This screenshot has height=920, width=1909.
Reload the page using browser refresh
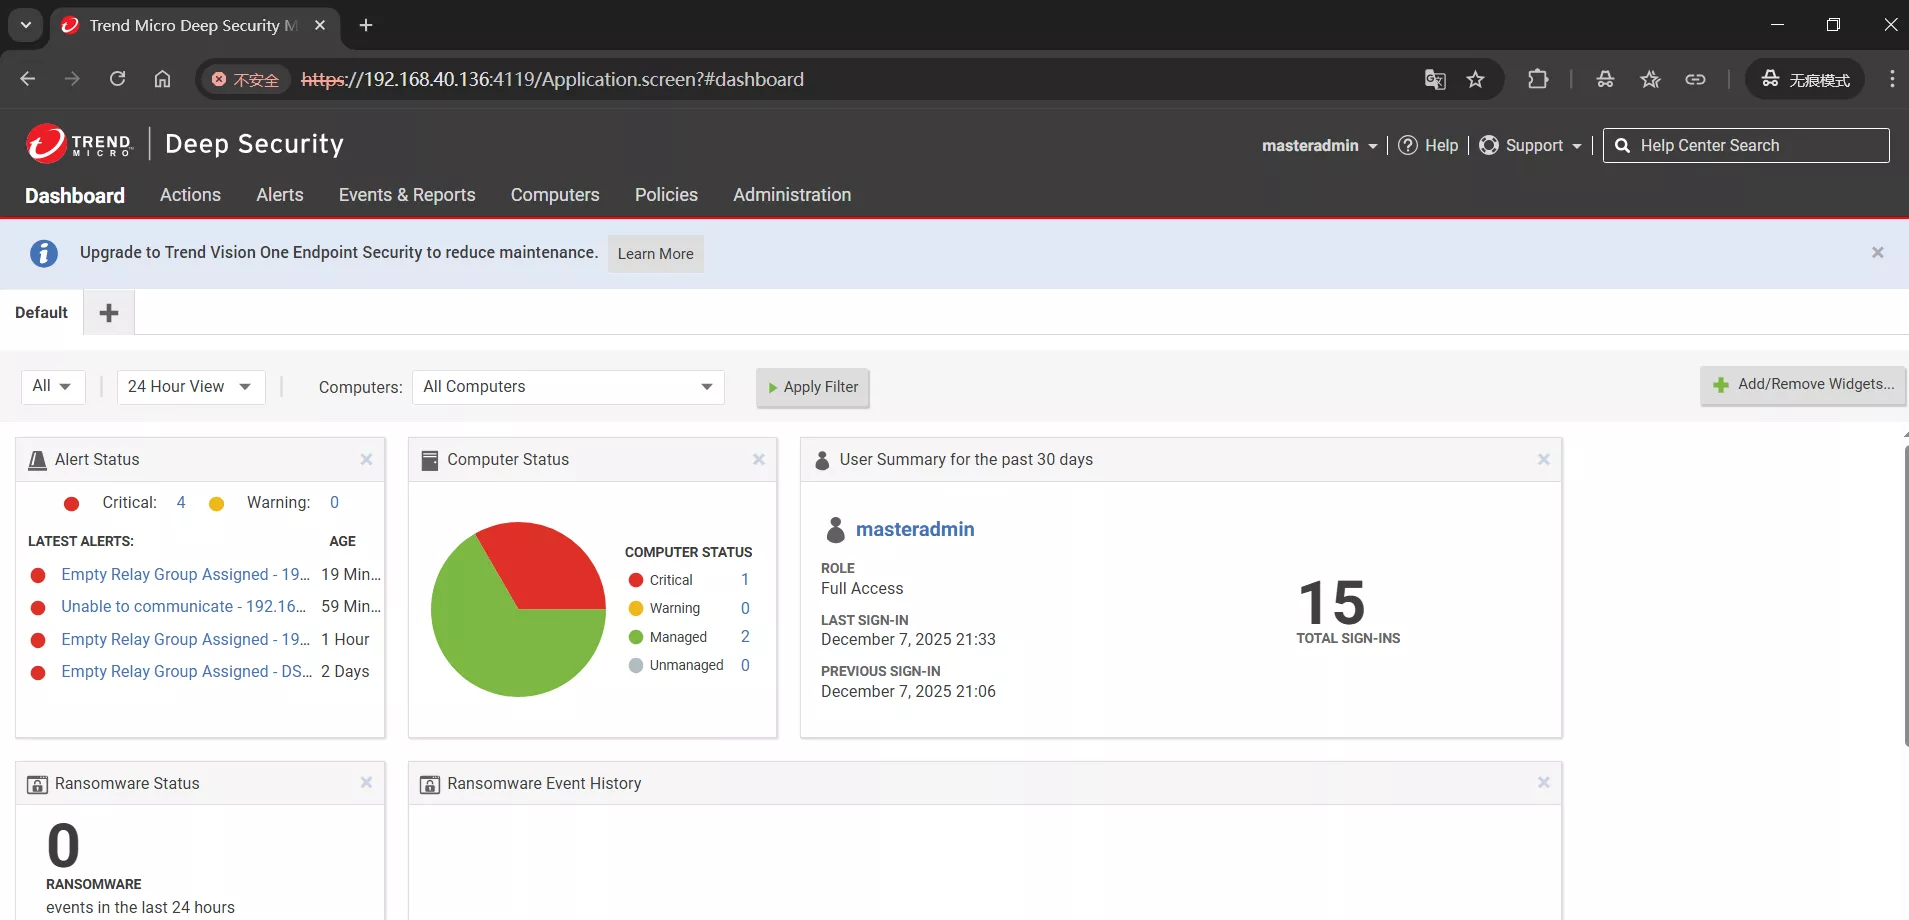[117, 79]
